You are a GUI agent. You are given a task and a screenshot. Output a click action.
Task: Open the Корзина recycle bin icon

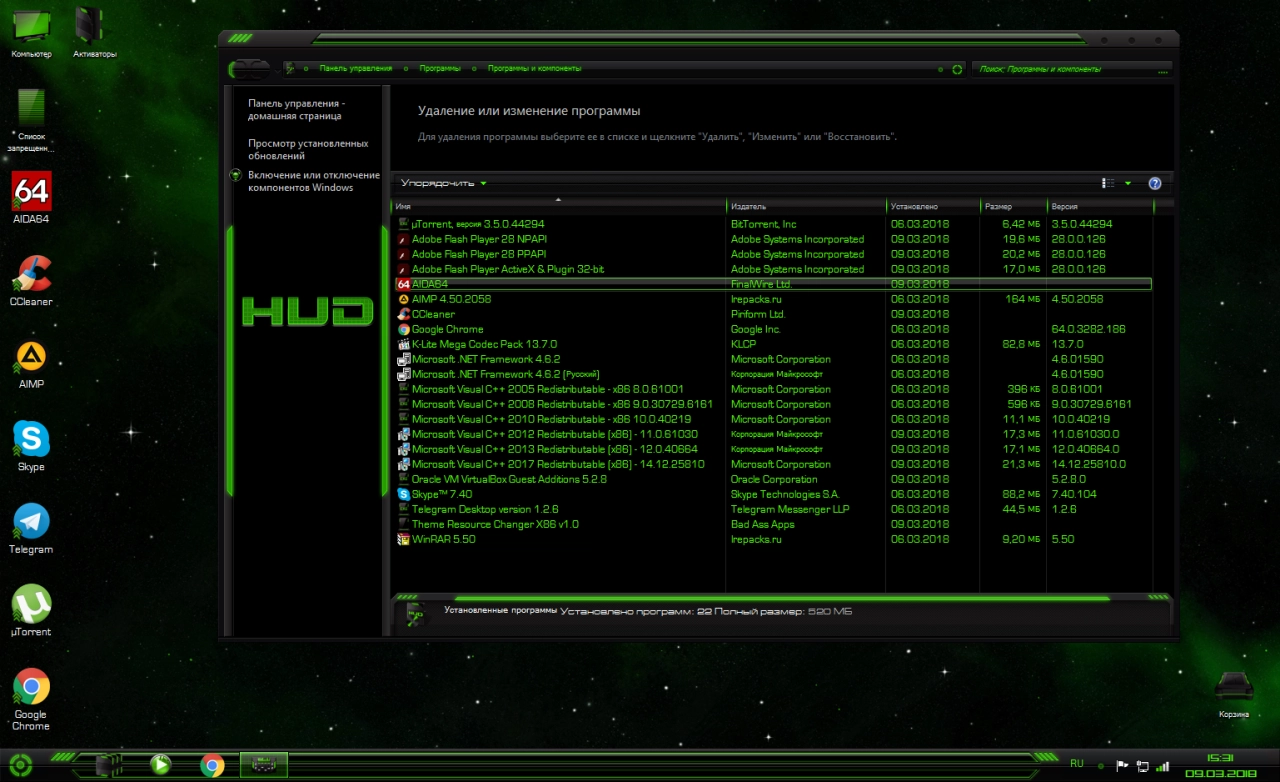[x=1233, y=694]
